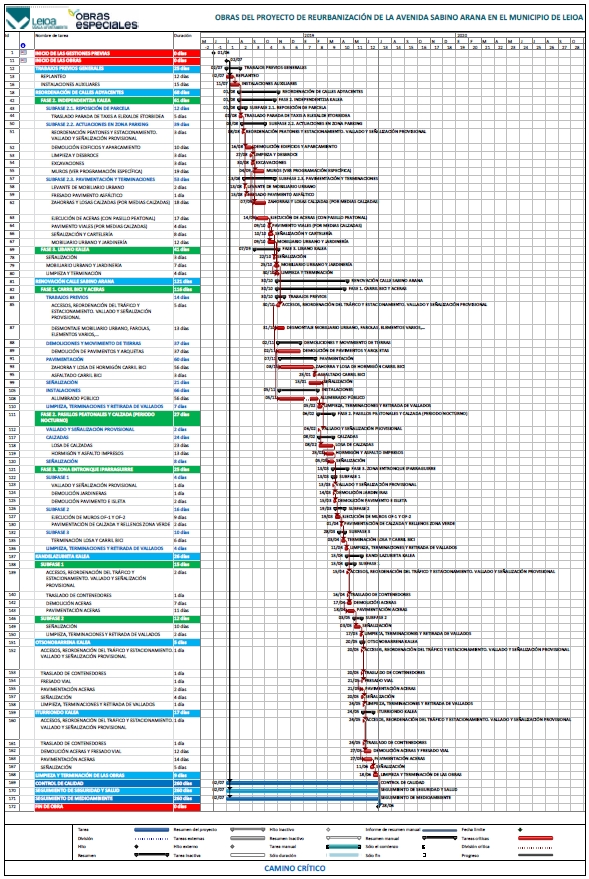Click the Progreso line sample in legend
Screen dimensions: 589x879
[536, 855]
